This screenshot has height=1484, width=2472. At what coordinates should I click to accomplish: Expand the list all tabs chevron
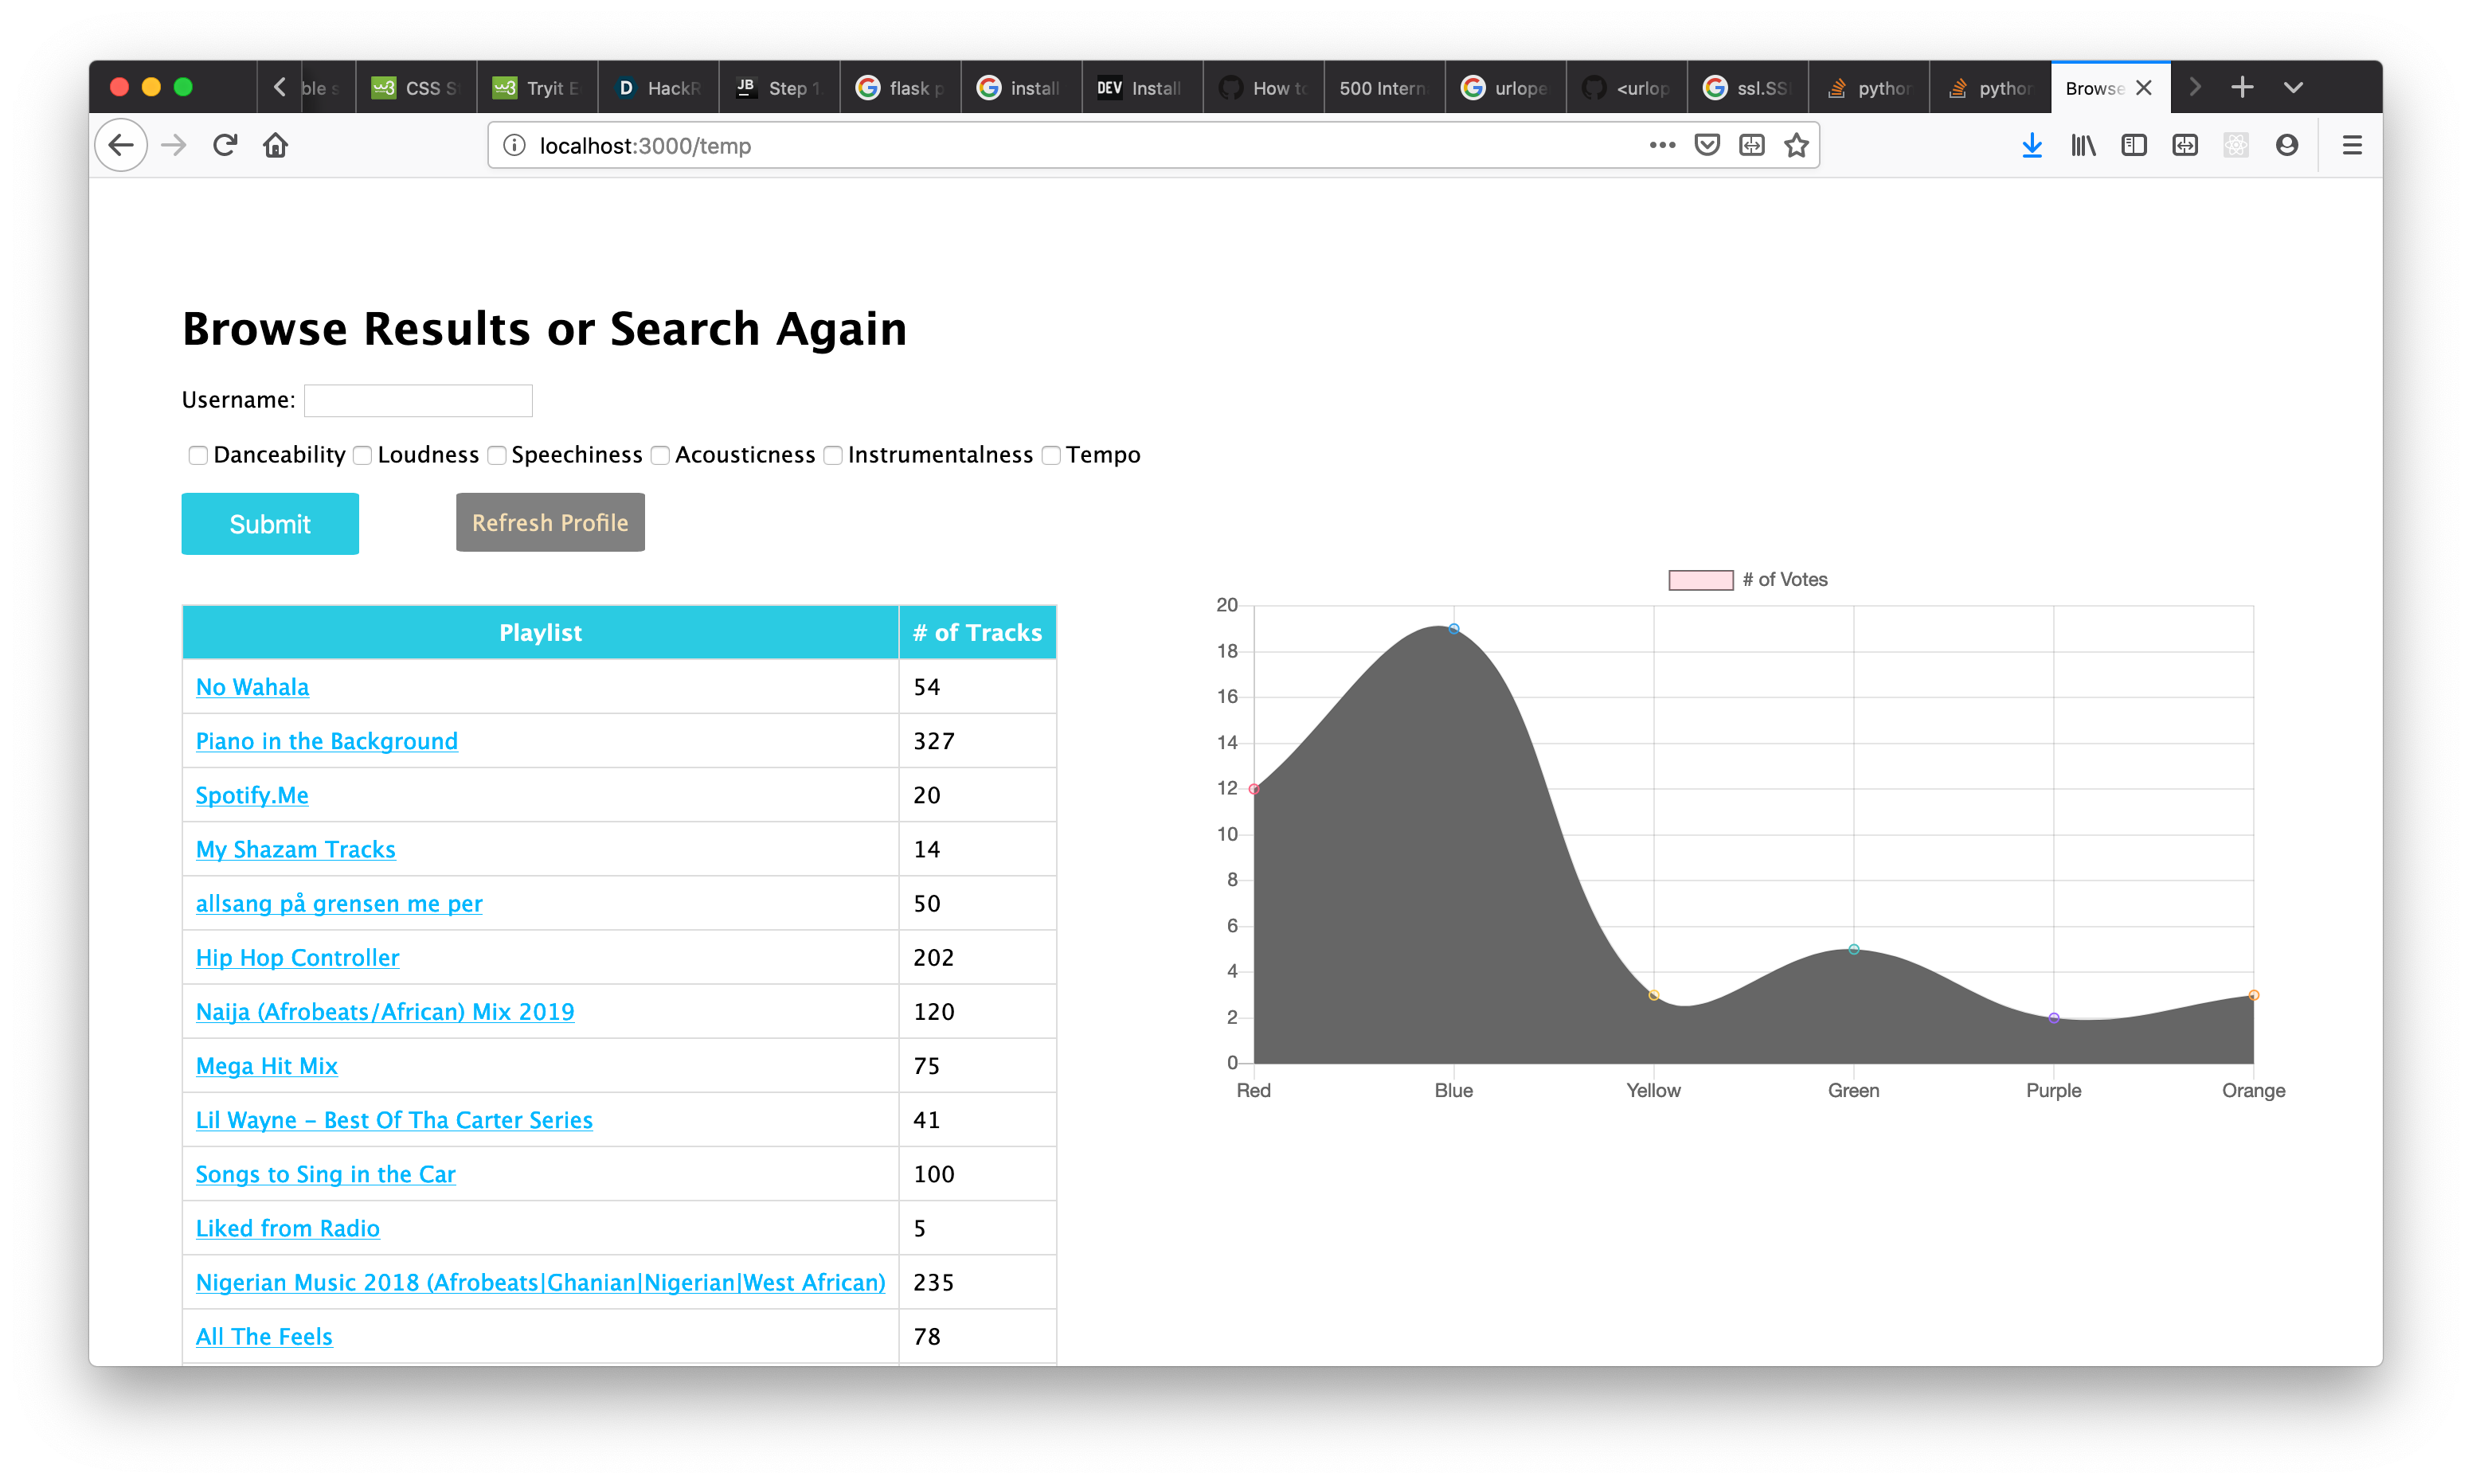(x=2293, y=88)
